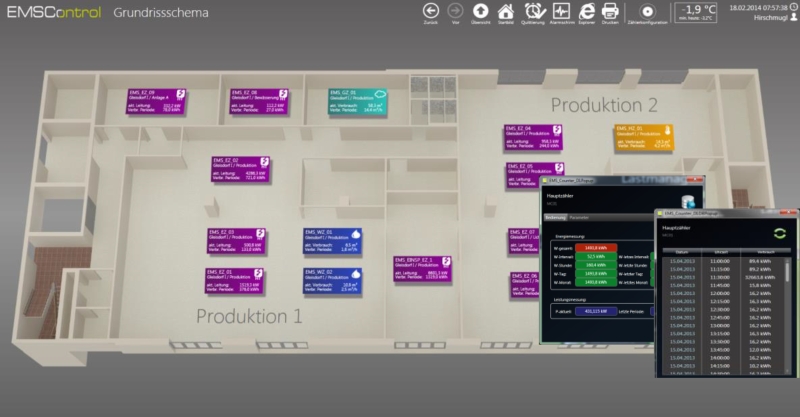Click the Datum column header
Screen dimensions: 800x417
682,252
